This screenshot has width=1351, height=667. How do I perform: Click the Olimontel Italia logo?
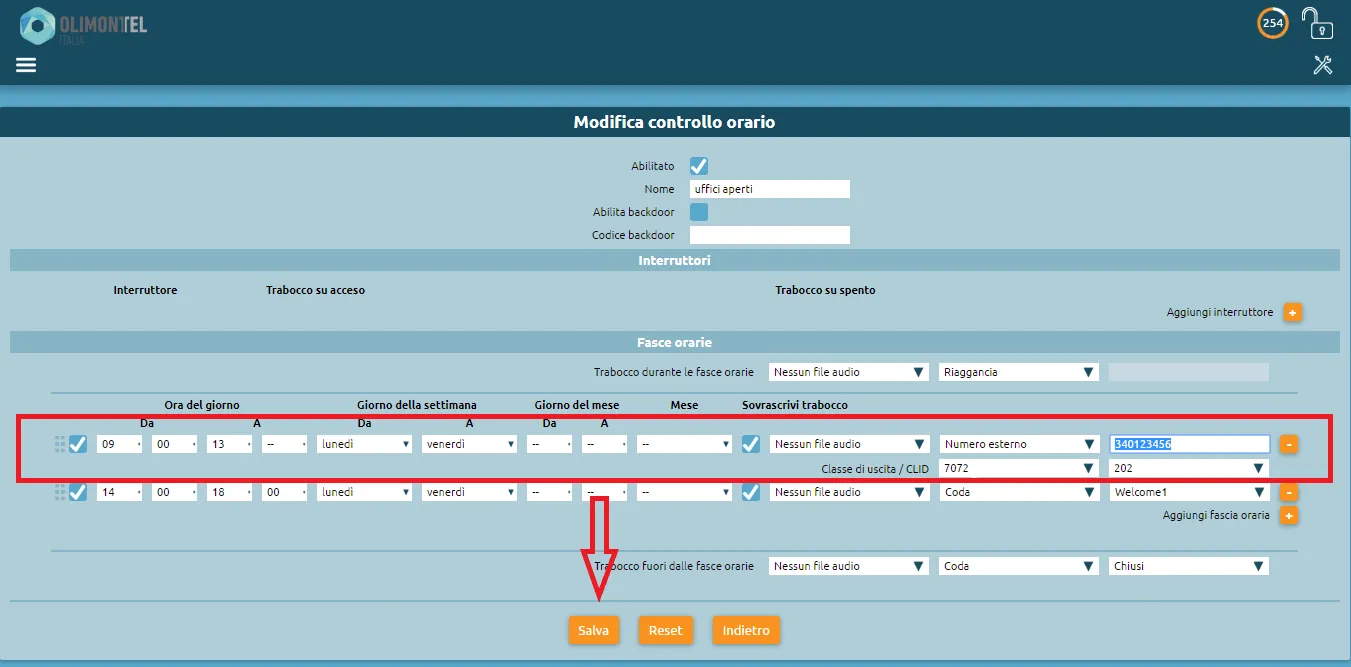84,26
